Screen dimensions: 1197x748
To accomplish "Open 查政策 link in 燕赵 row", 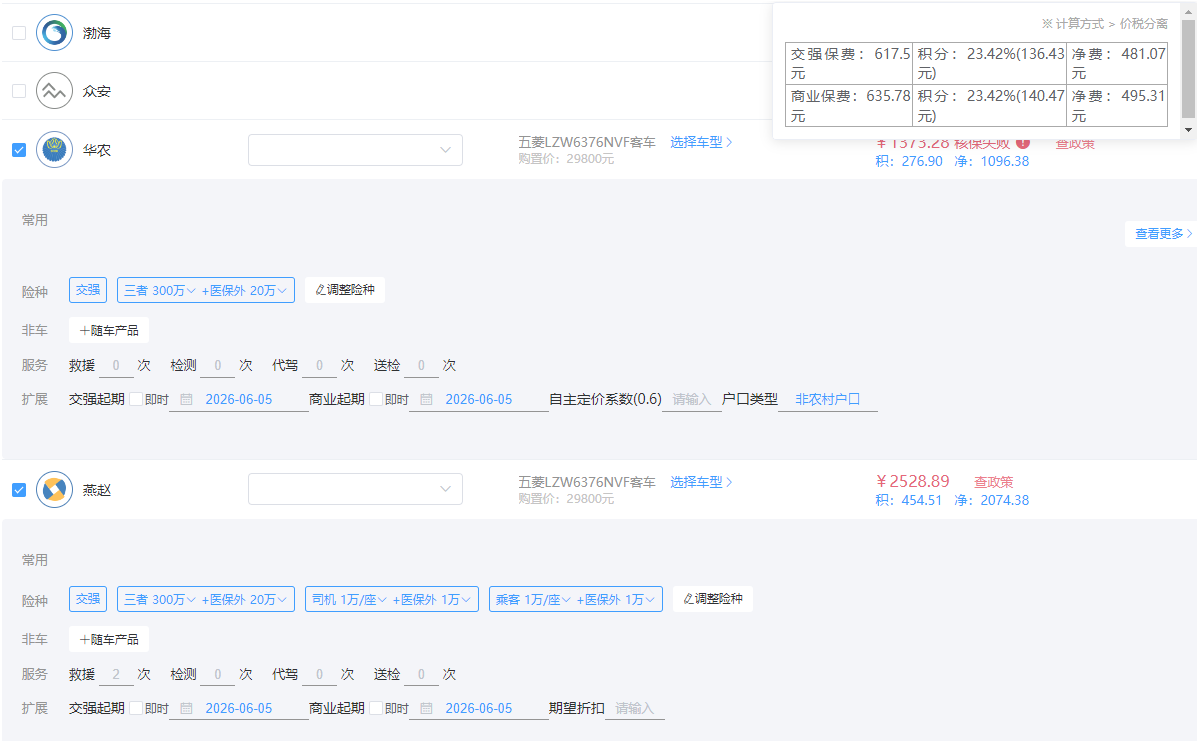I will pyautogui.click(x=993, y=482).
